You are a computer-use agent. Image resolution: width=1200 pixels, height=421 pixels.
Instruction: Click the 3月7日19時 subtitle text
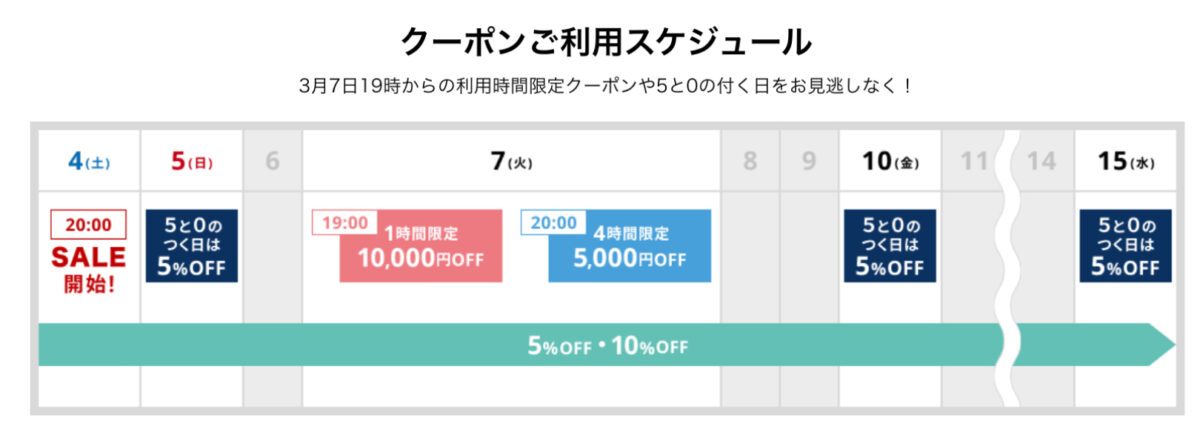click(x=606, y=86)
